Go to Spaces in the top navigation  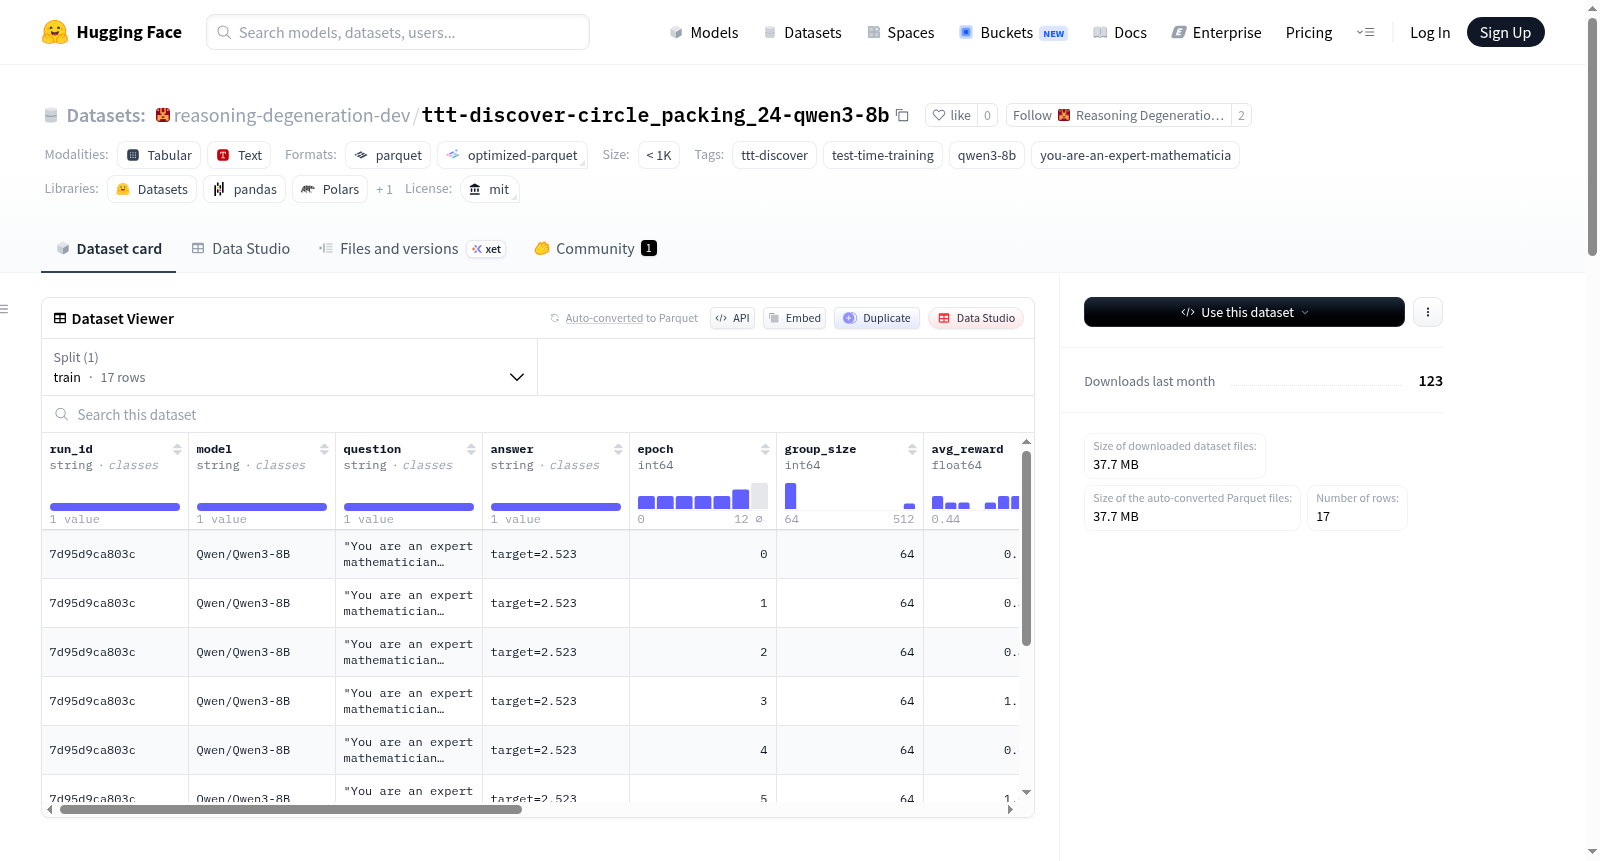pos(900,32)
